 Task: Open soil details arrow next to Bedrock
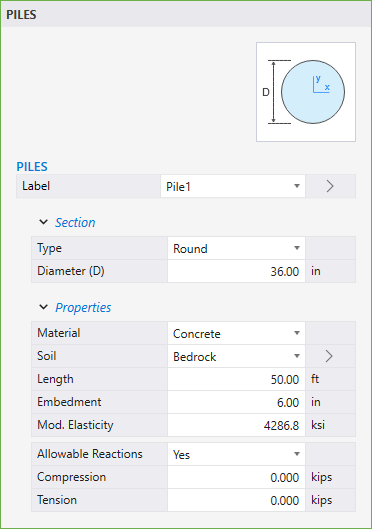330,356
